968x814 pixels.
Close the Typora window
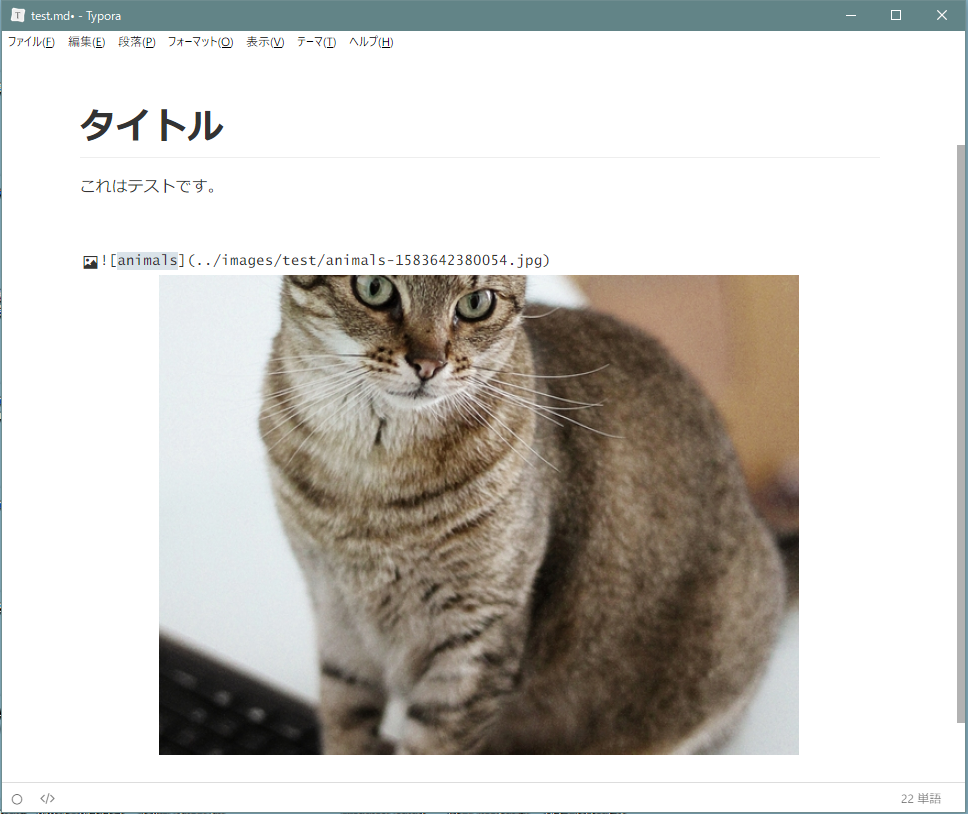(x=941, y=15)
